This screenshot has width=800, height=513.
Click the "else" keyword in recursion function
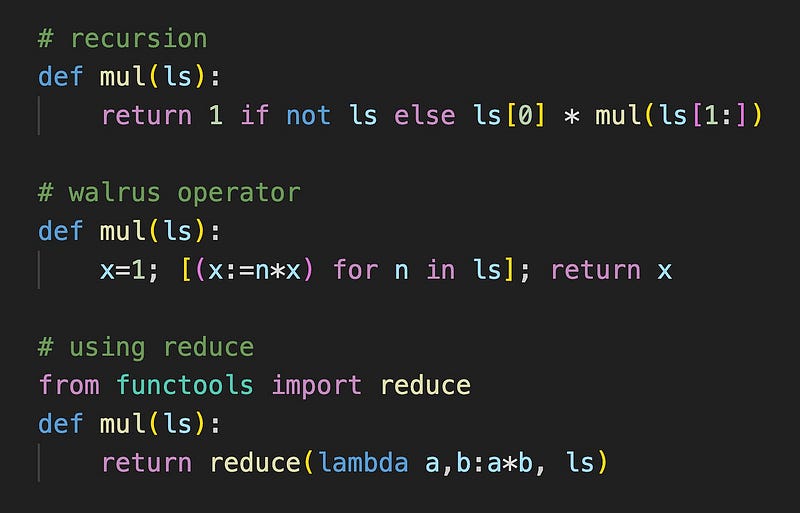(x=425, y=116)
